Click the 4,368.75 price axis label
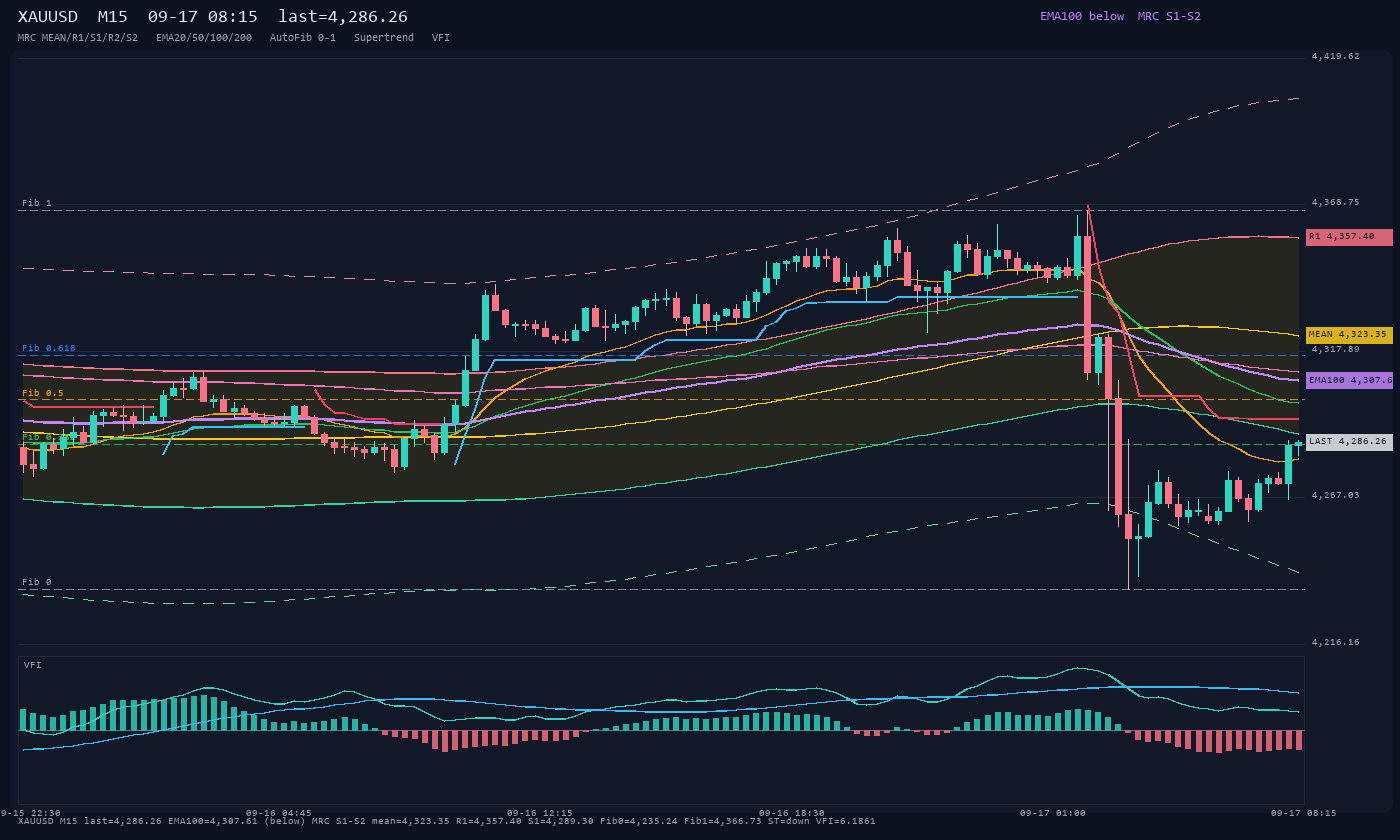1400x840 pixels. 1335,202
